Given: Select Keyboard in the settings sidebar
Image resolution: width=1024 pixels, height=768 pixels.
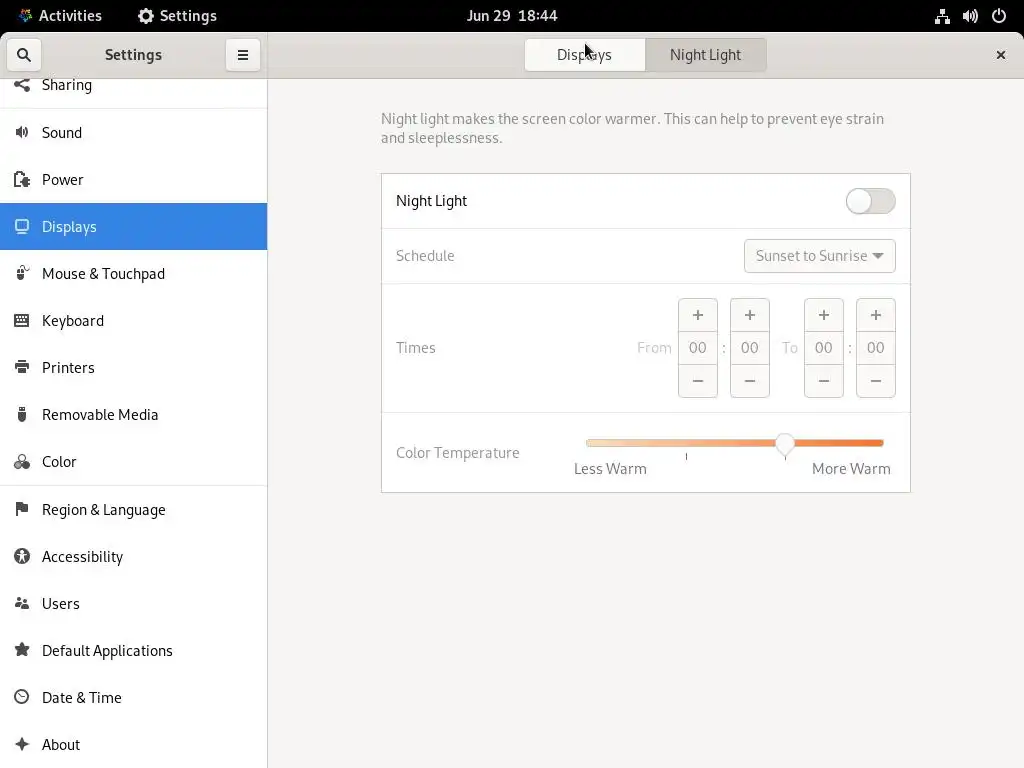Looking at the screenshot, I should coord(133,321).
